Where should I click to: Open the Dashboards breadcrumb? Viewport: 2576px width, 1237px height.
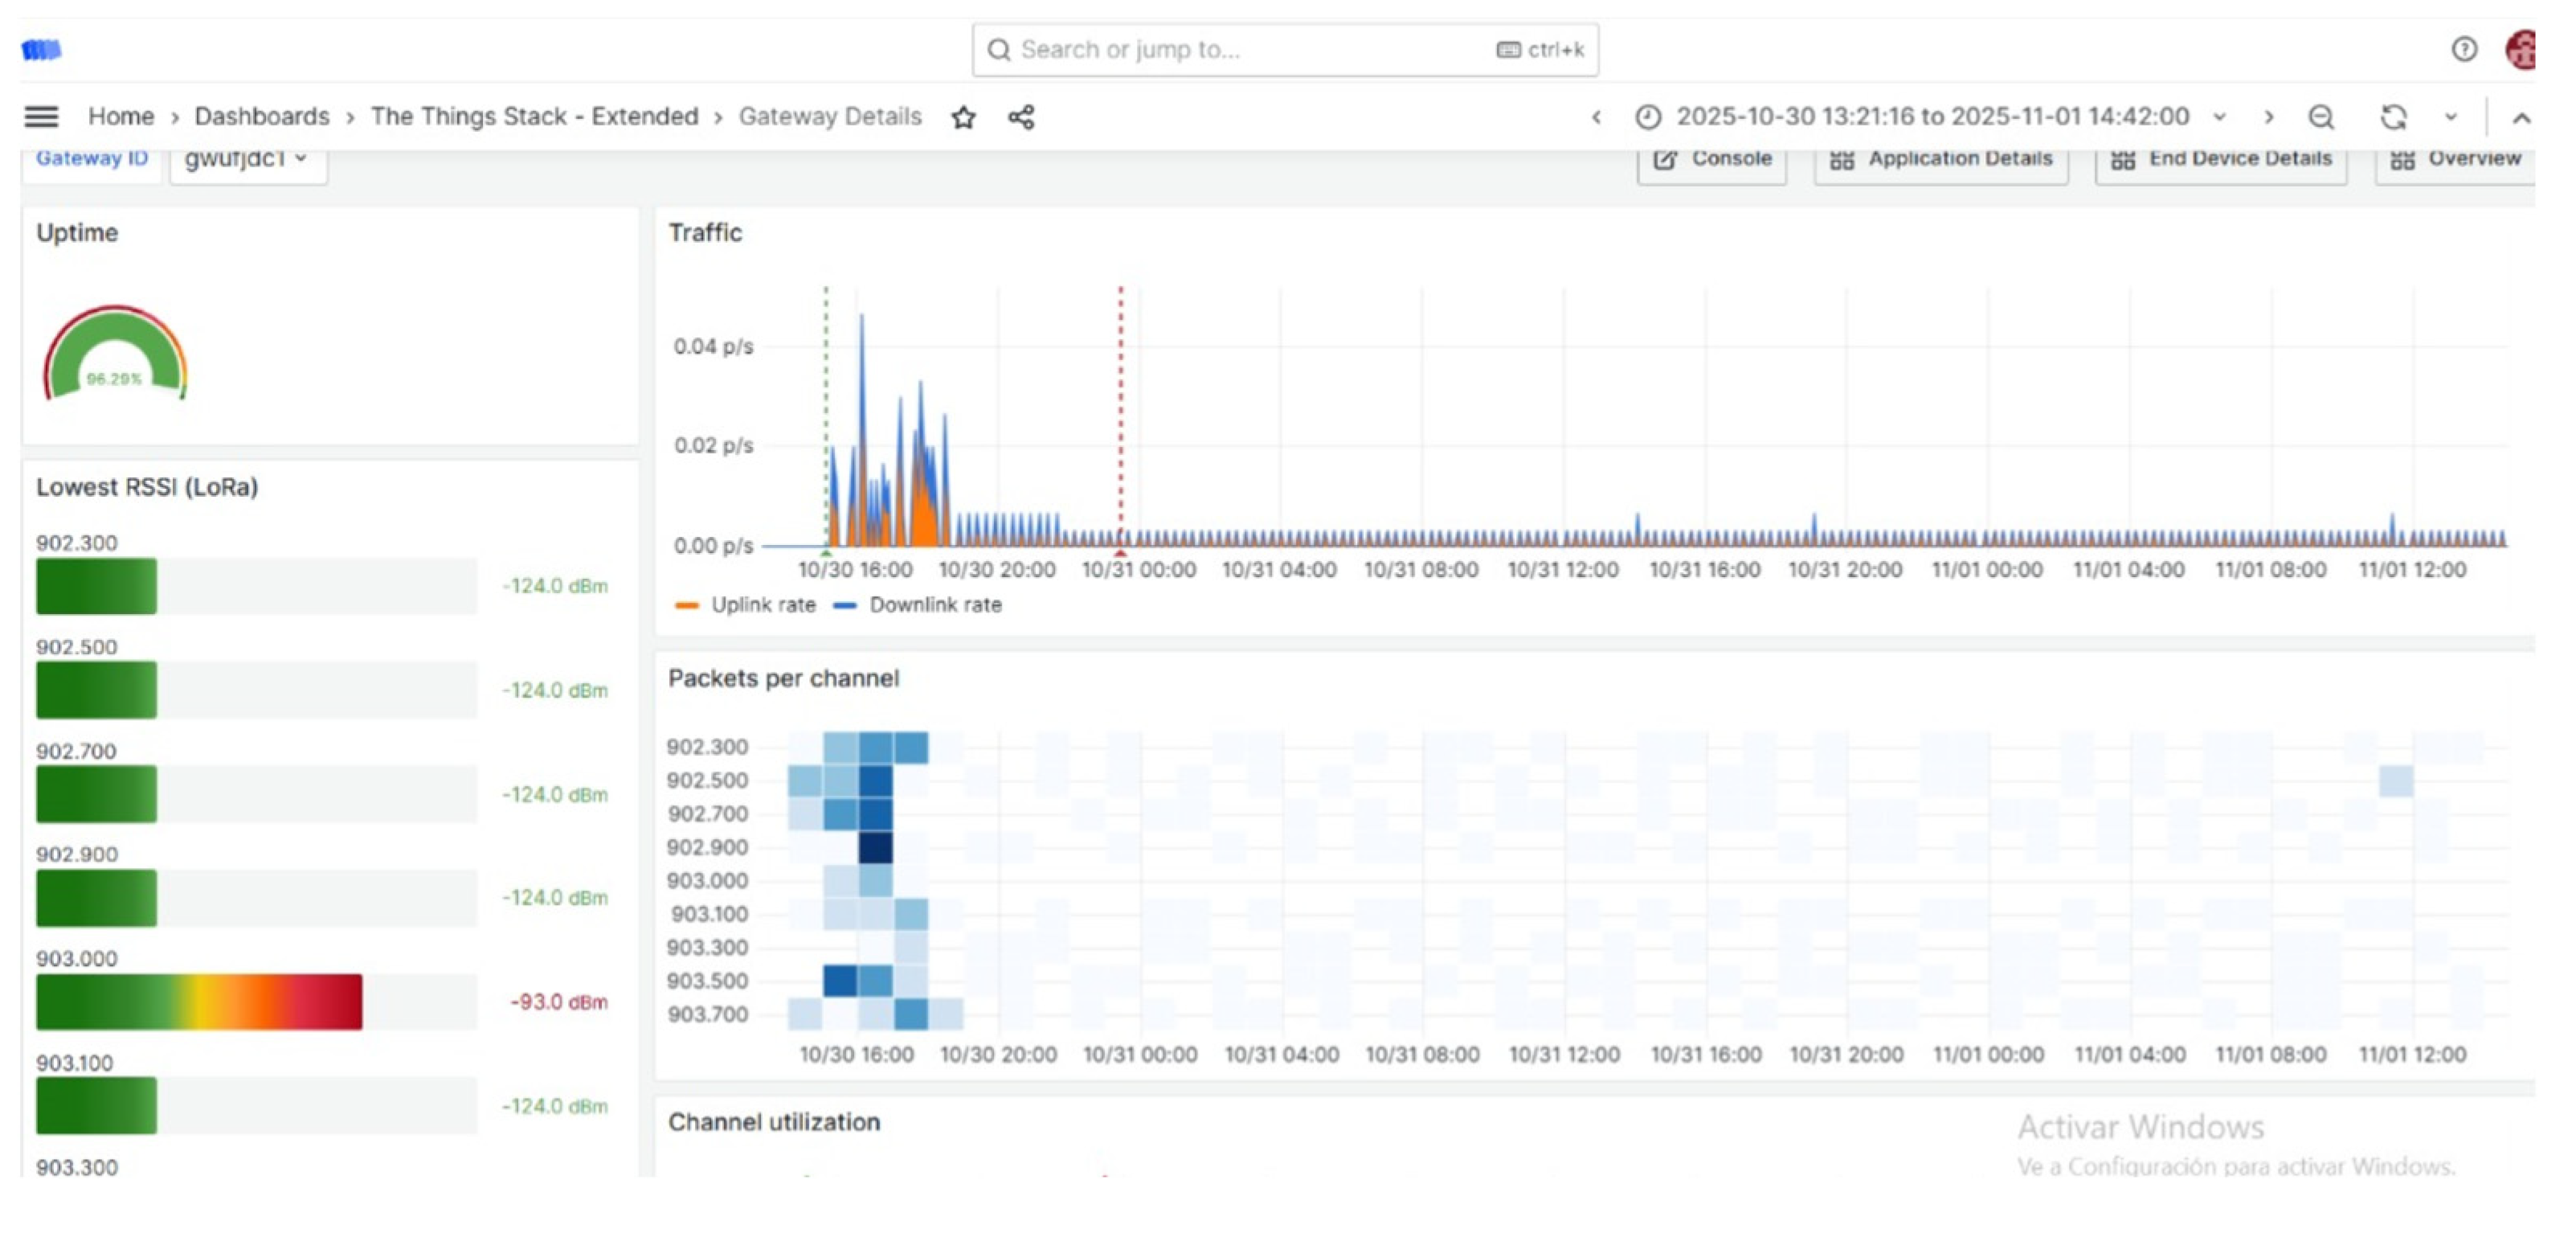(x=262, y=116)
